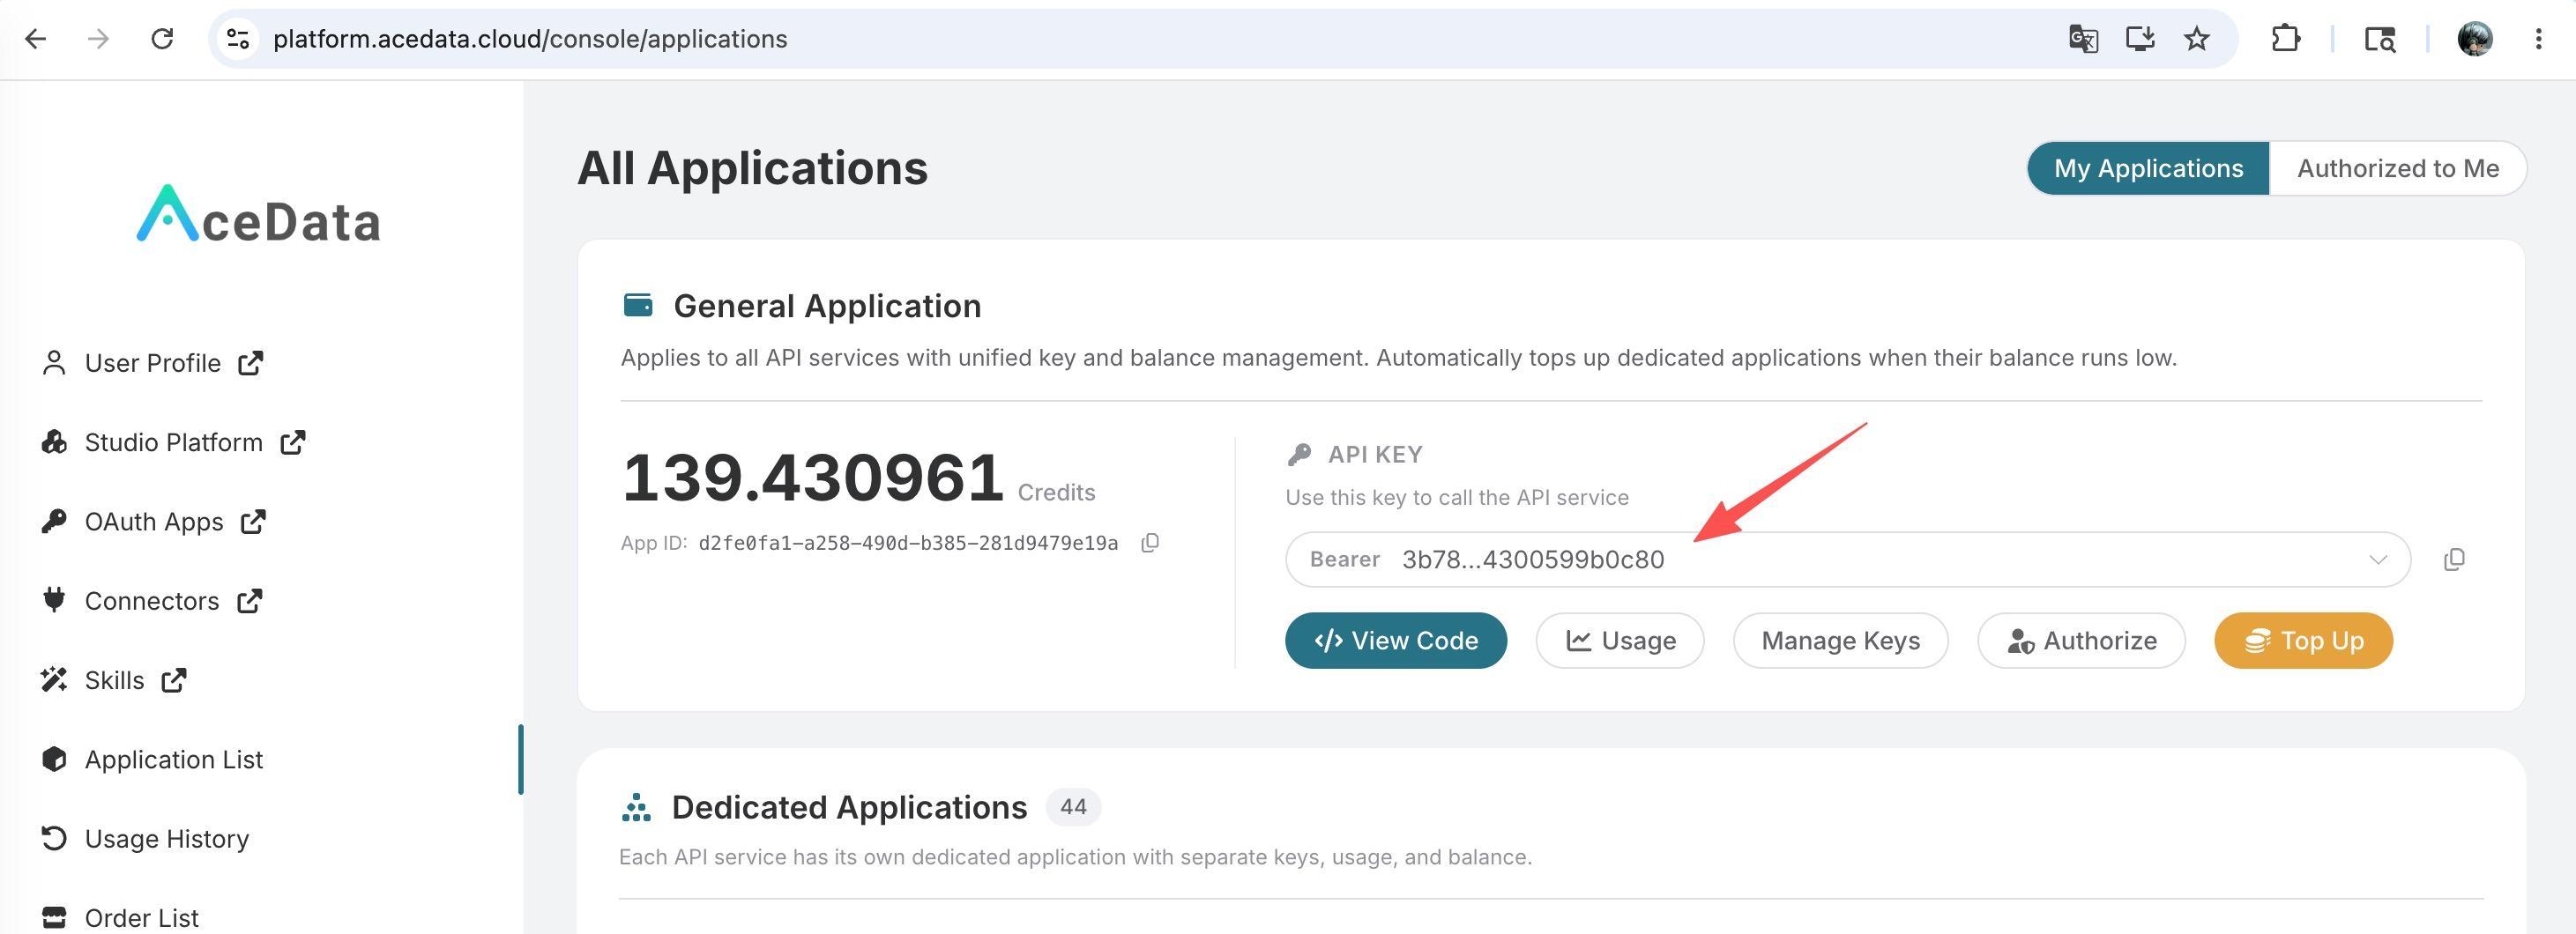Image resolution: width=2576 pixels, height=934 pixels.
Task: Reload the current page
Action: click(162, 39)
